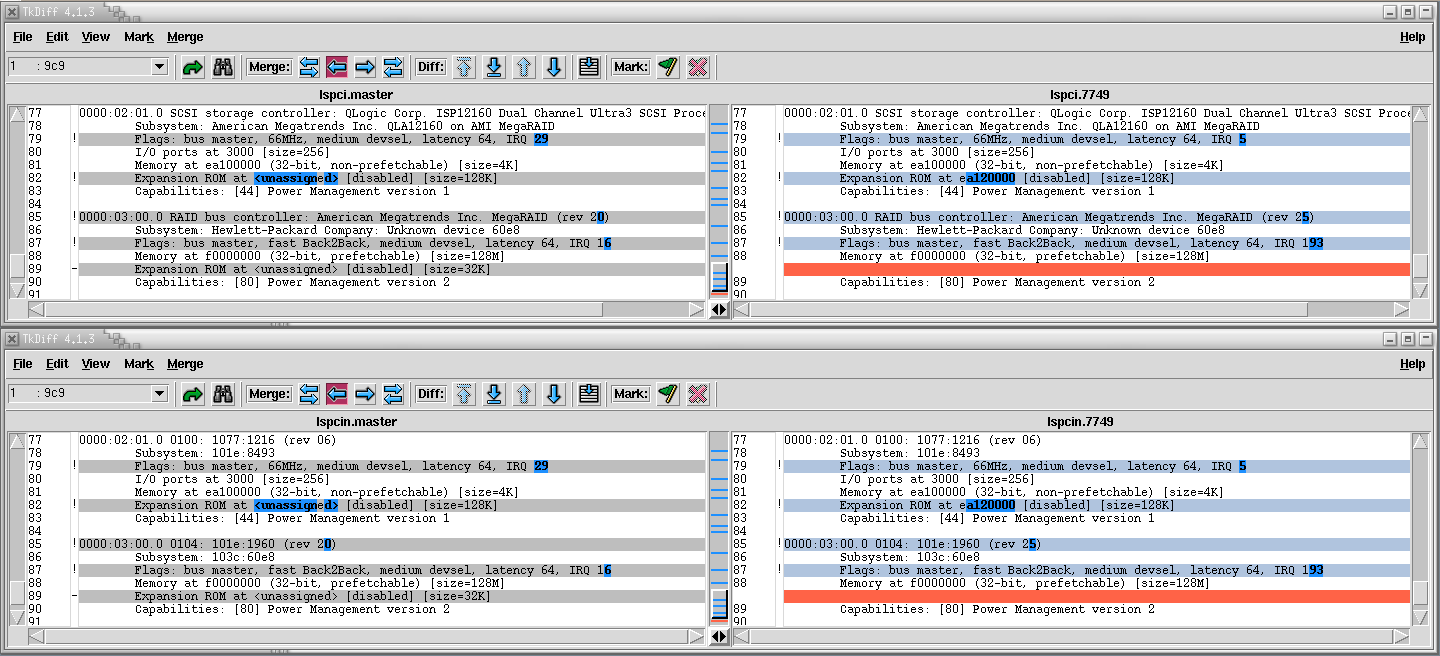Center current diff in lspci window
The image size is (1440, 656).
tap(589, 67)
